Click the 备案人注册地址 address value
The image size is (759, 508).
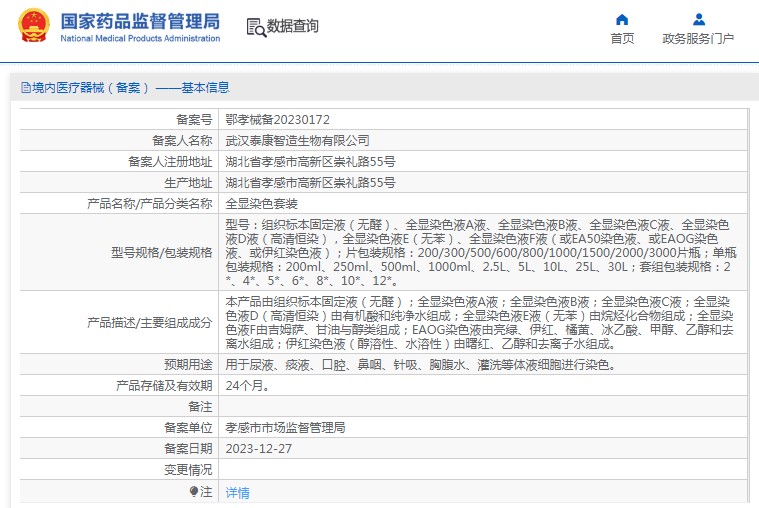[x=310, y=162]
